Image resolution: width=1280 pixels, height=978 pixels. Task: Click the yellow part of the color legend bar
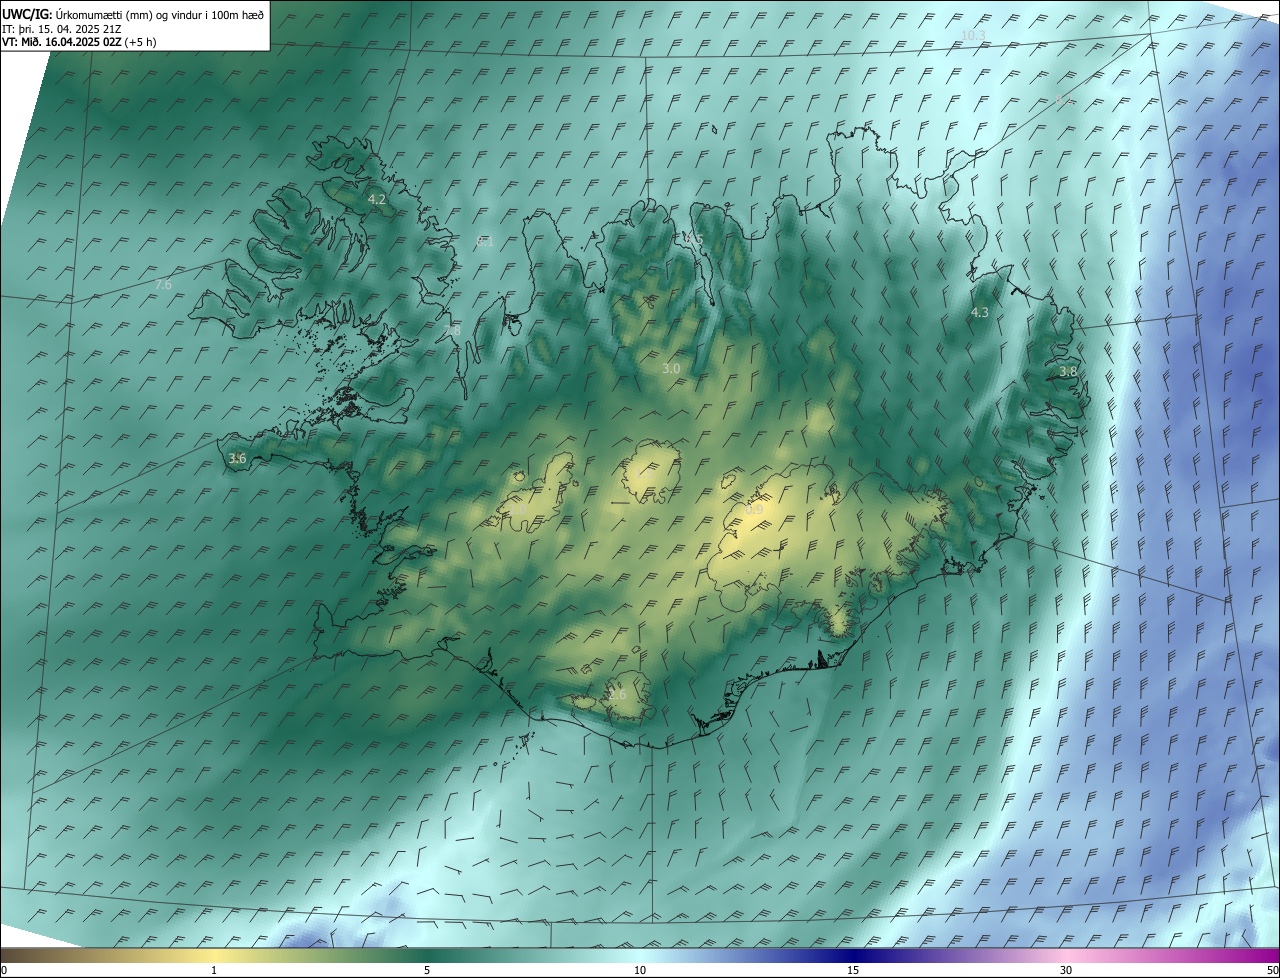(x=214, y=956)
